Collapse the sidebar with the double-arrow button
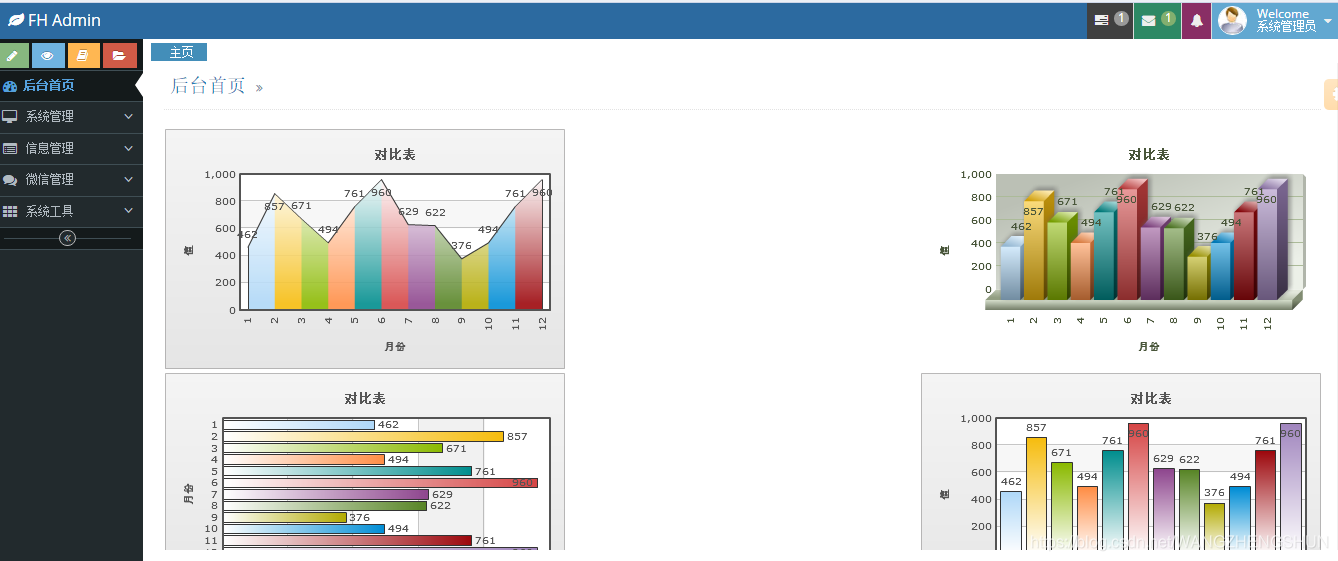Viewport: 1338px width, 561px height. [67, 238]
